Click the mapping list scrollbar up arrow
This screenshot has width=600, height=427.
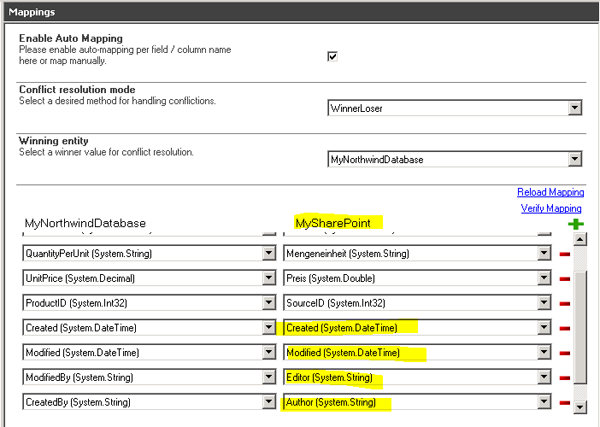point(581,240)
